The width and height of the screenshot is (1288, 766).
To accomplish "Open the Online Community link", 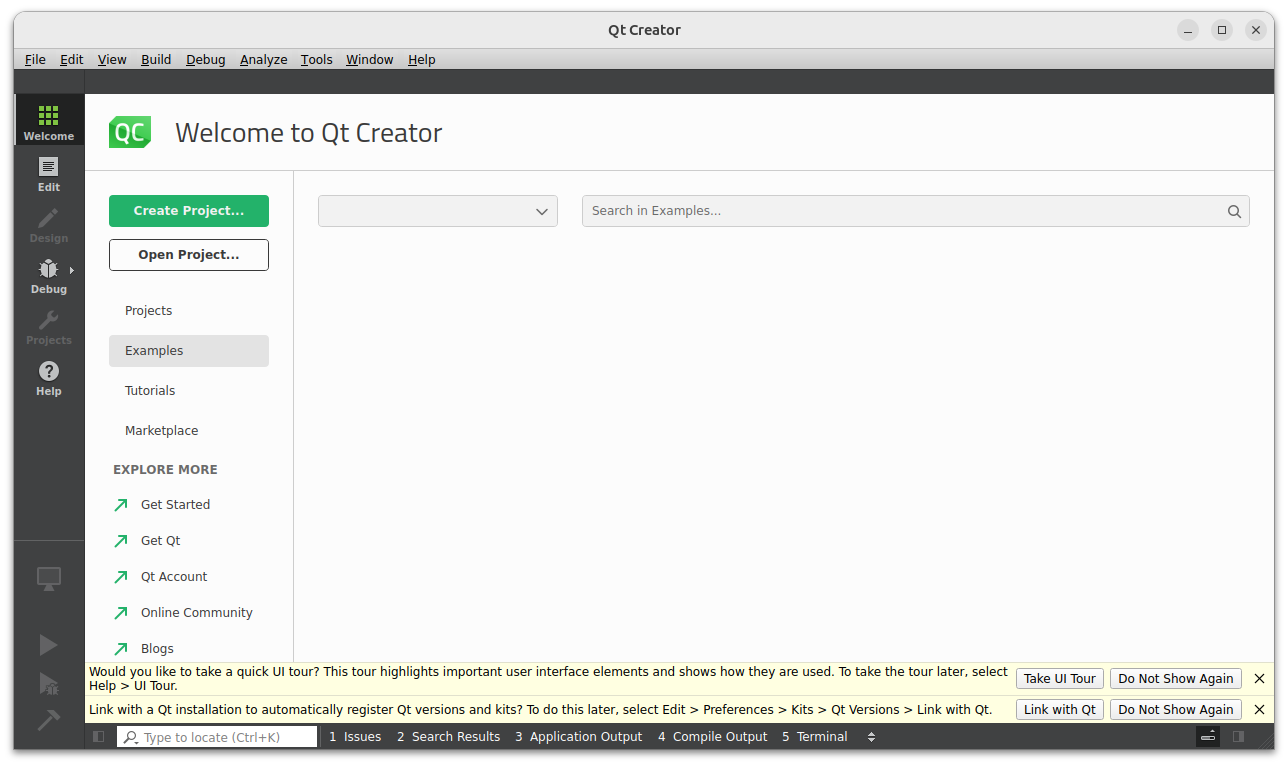I will pos(196,613).
